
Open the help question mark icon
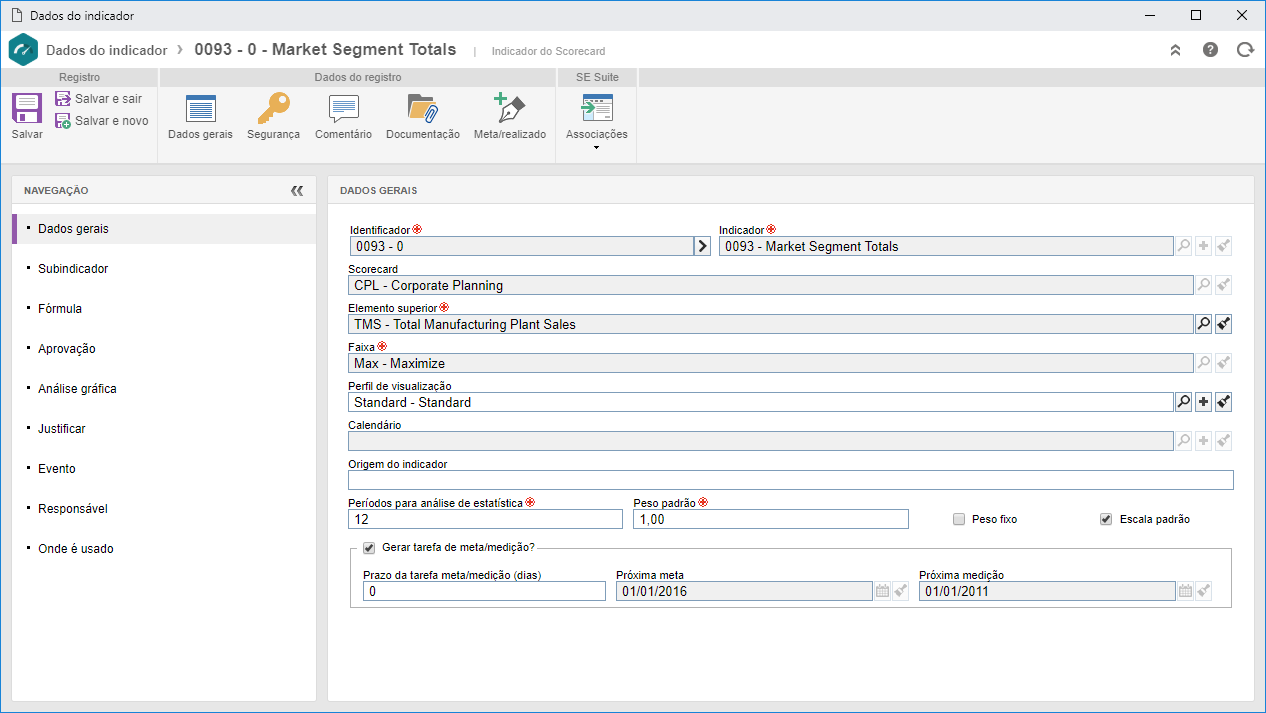coord(1210,49)
